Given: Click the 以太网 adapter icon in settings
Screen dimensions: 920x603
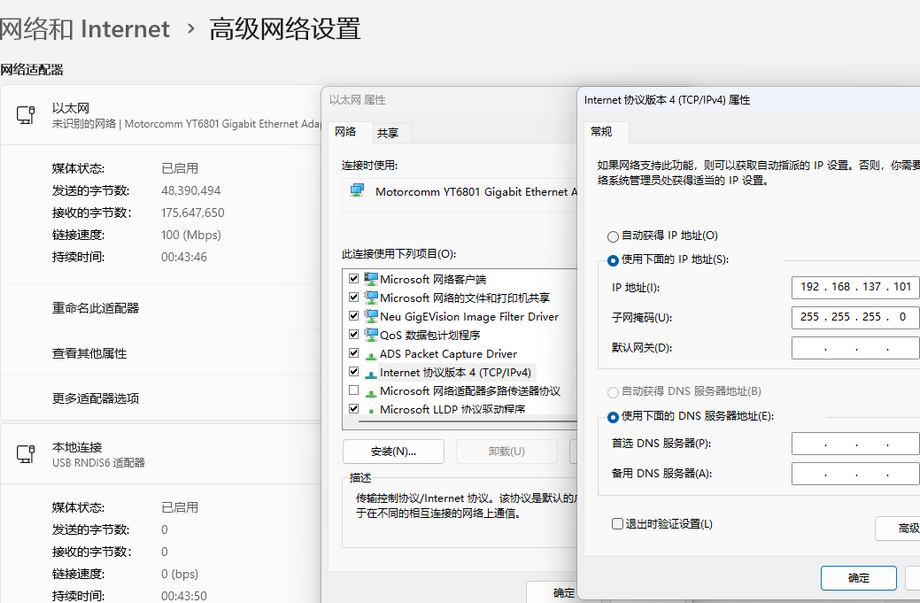Looking at the screenshot, I should 26,115.
